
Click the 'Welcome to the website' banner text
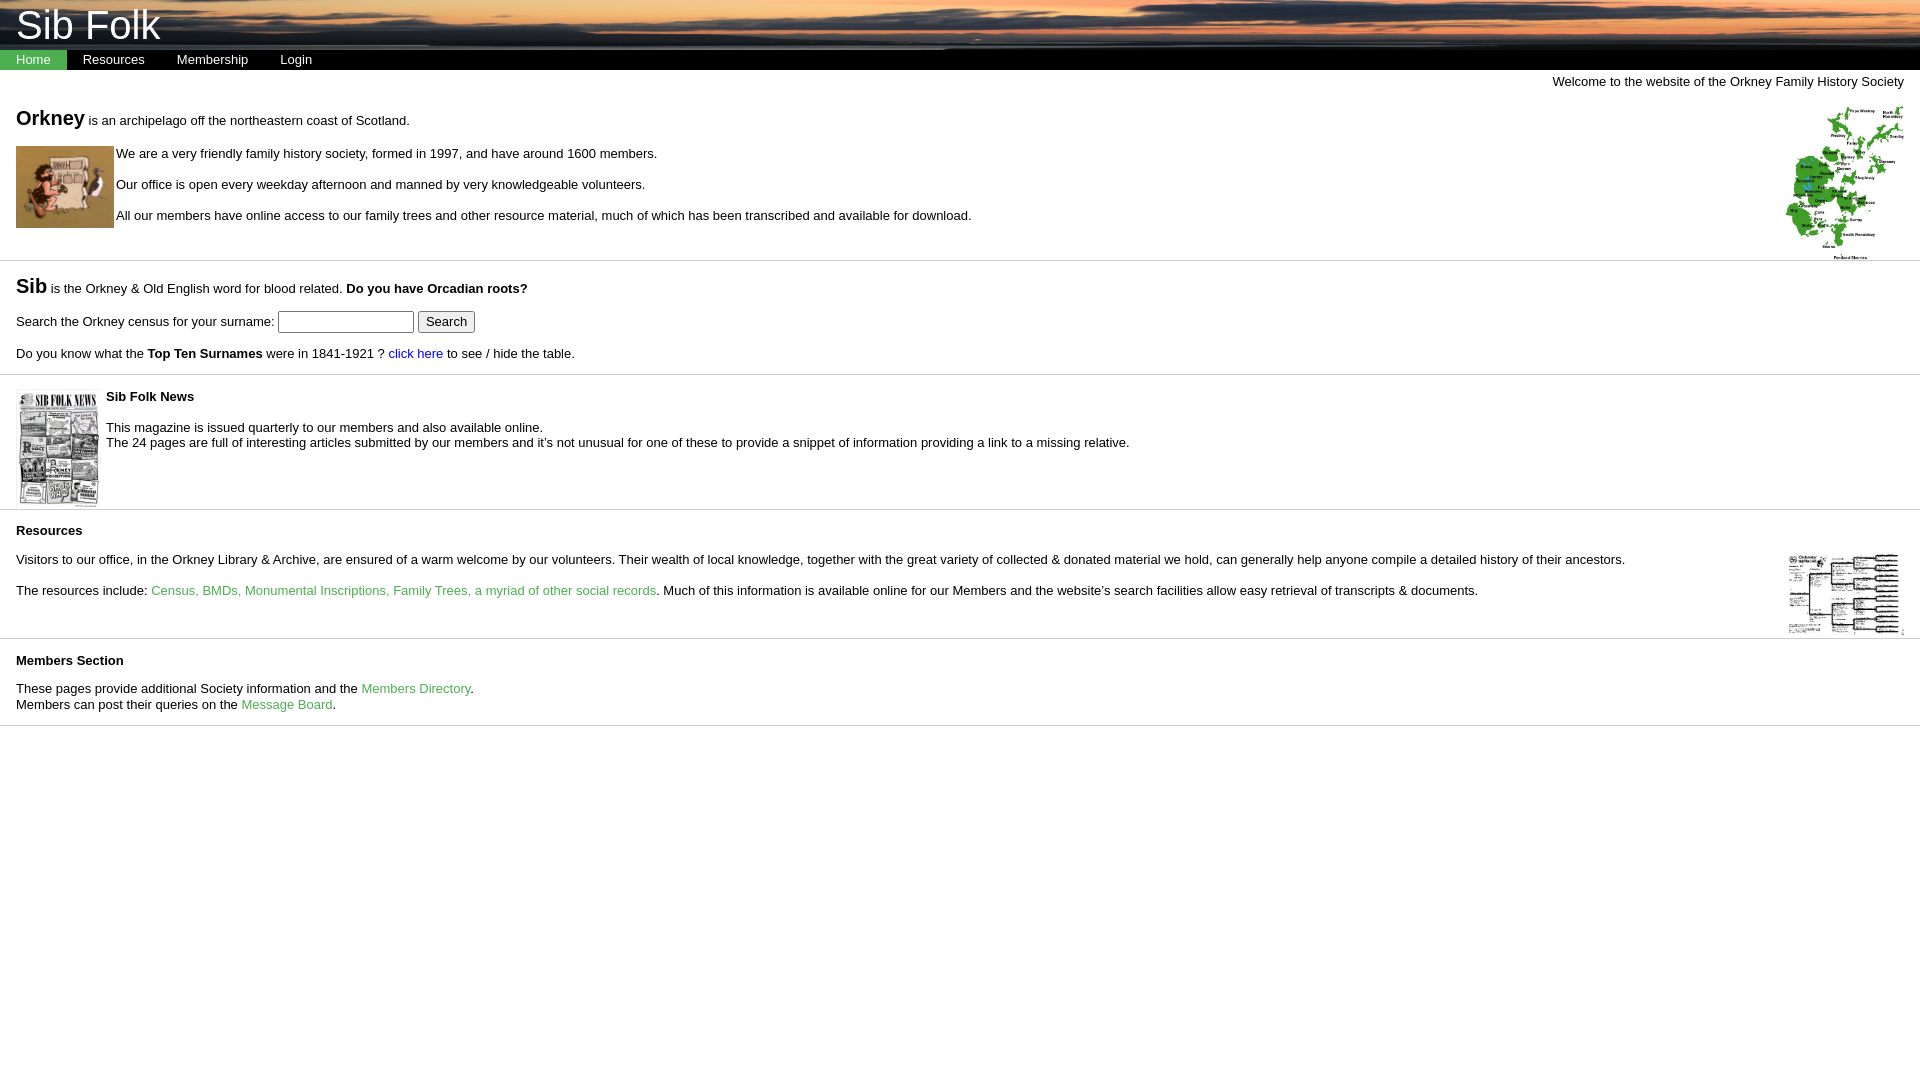pyautogui.click(x=1728, y=82)
